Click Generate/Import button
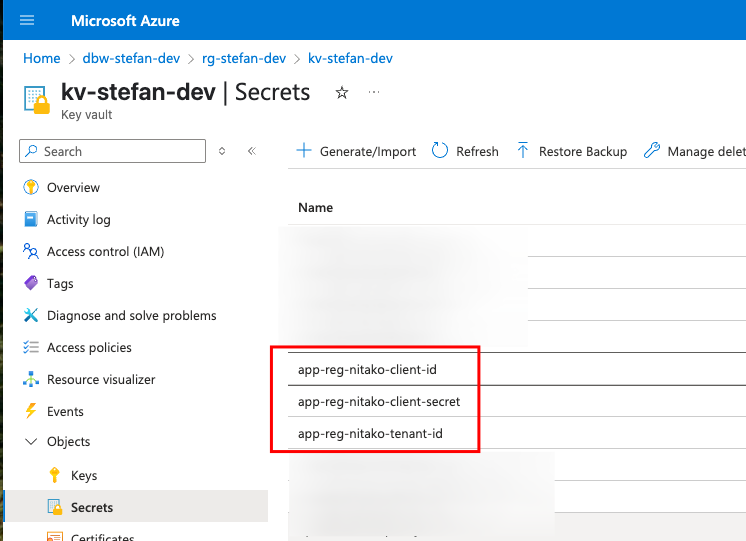746x541 pixels. point(357,151)
